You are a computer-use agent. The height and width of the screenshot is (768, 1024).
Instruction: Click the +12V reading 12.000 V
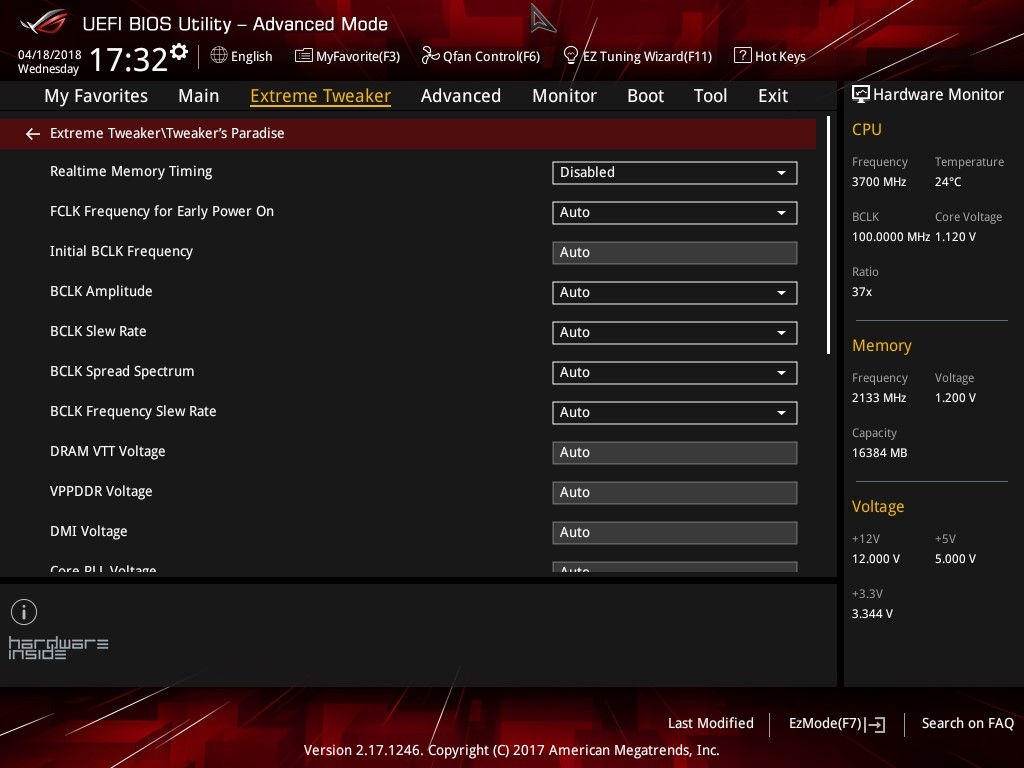[x=876, y=559]
